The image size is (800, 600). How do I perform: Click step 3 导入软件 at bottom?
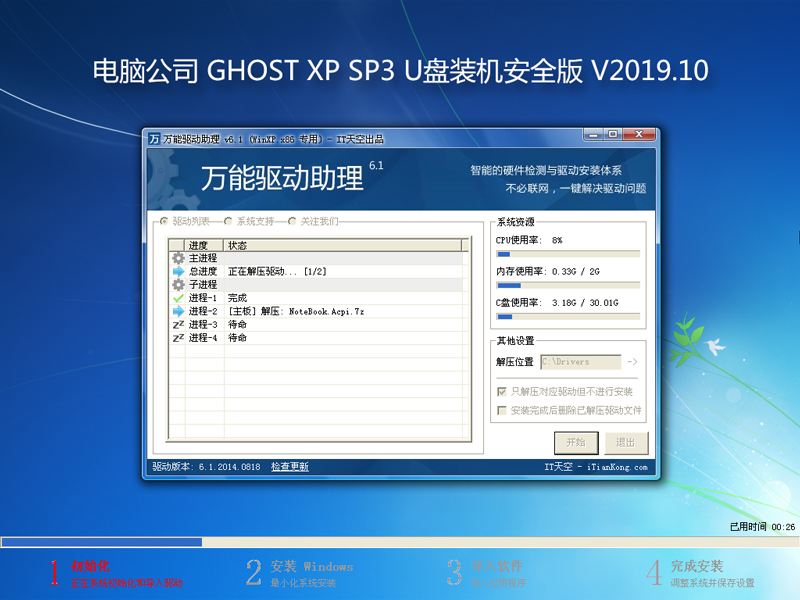pyautogui.click(x=486, y=573)
